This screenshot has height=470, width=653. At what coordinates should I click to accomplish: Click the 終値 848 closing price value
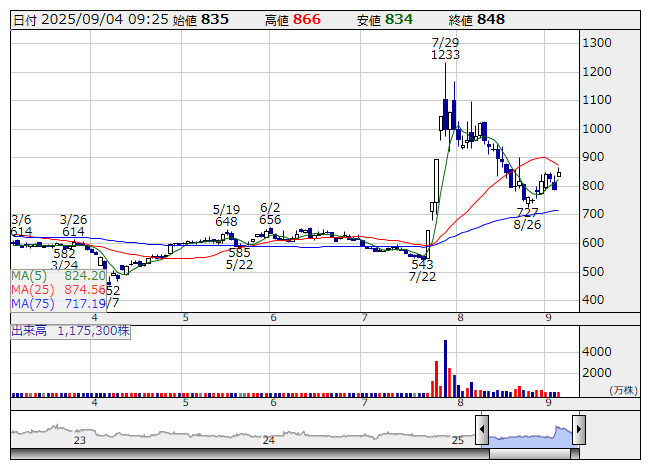pos(491,19)
